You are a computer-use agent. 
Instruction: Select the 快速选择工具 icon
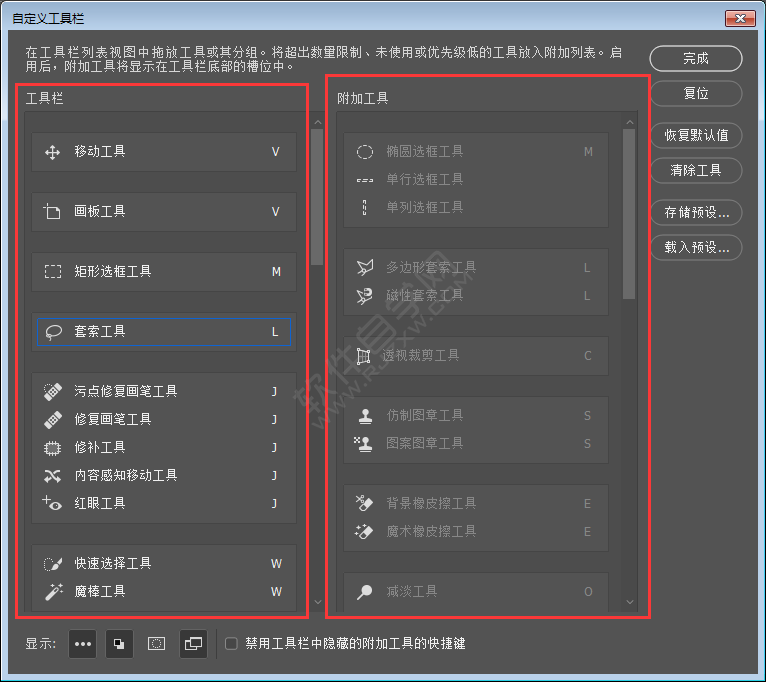[53, 564]
